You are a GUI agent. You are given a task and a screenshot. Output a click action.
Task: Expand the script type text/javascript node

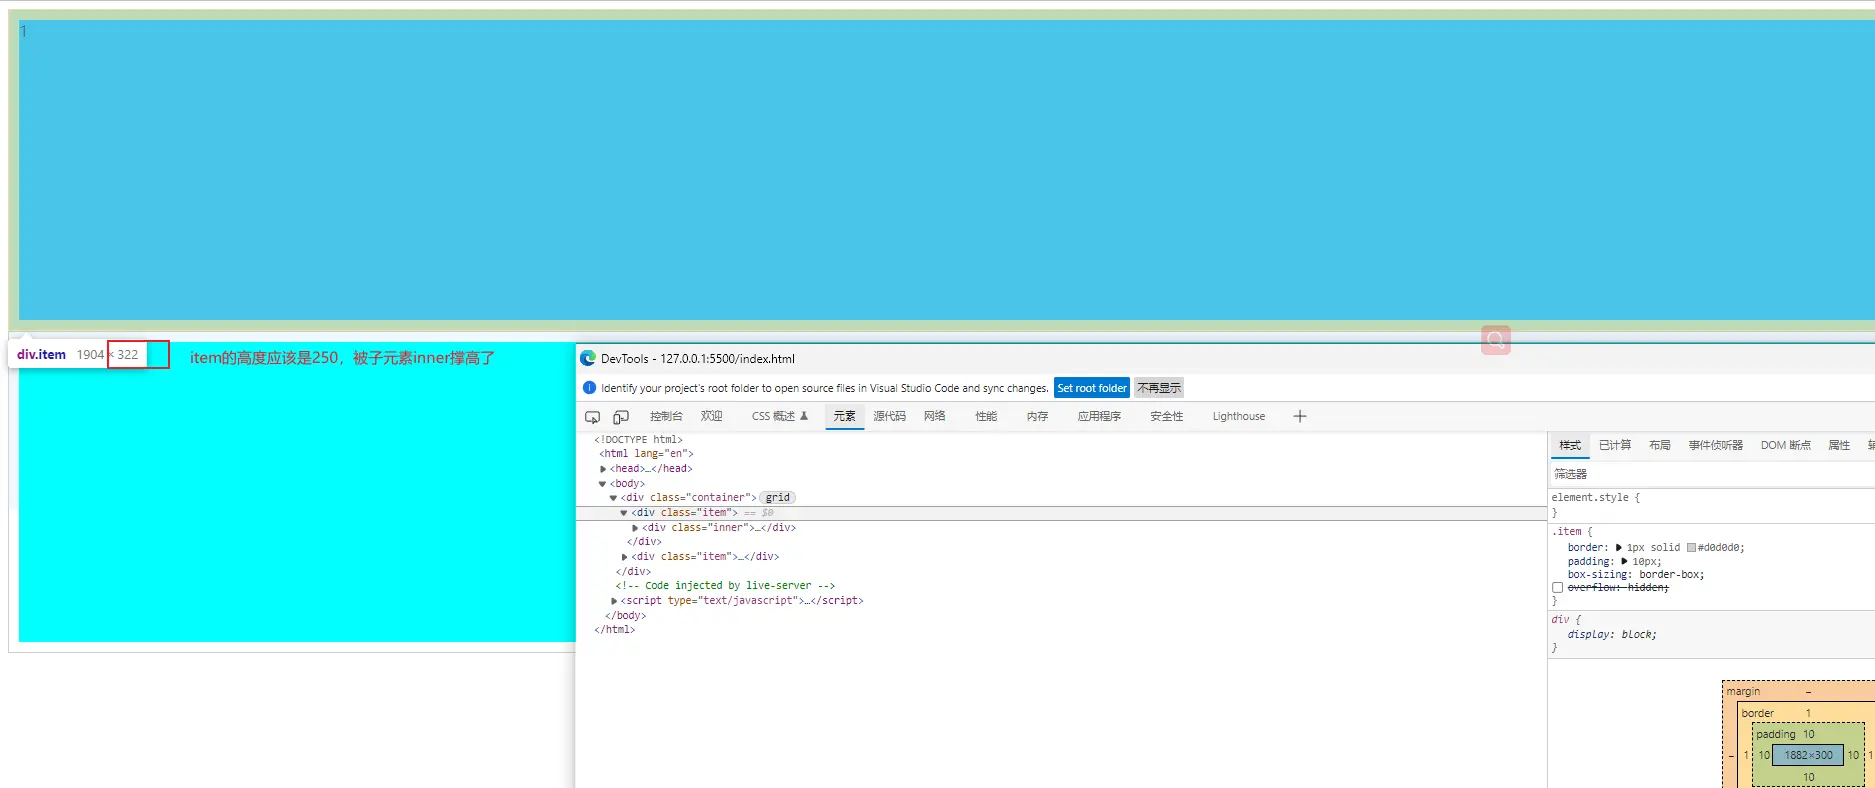tap(614, 601)
